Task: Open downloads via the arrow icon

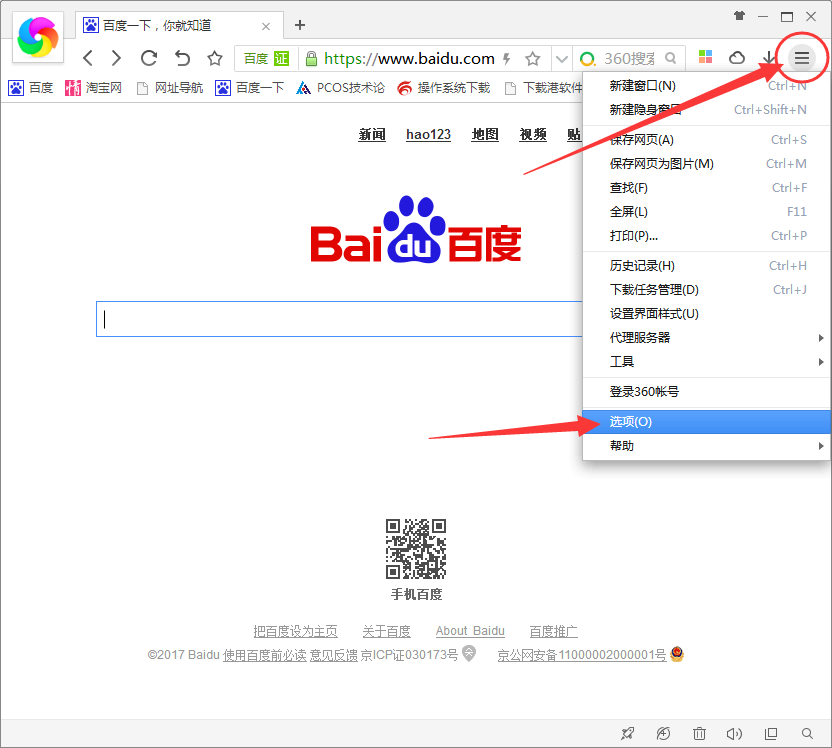Action: point(768,58)
